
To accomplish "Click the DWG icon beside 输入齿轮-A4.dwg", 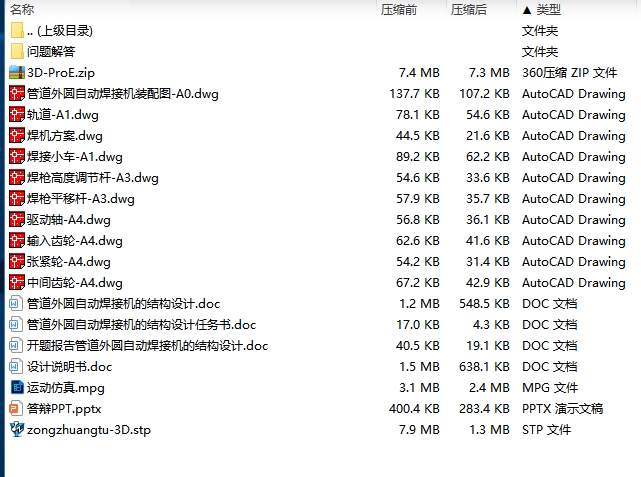I will coord(17,241).
